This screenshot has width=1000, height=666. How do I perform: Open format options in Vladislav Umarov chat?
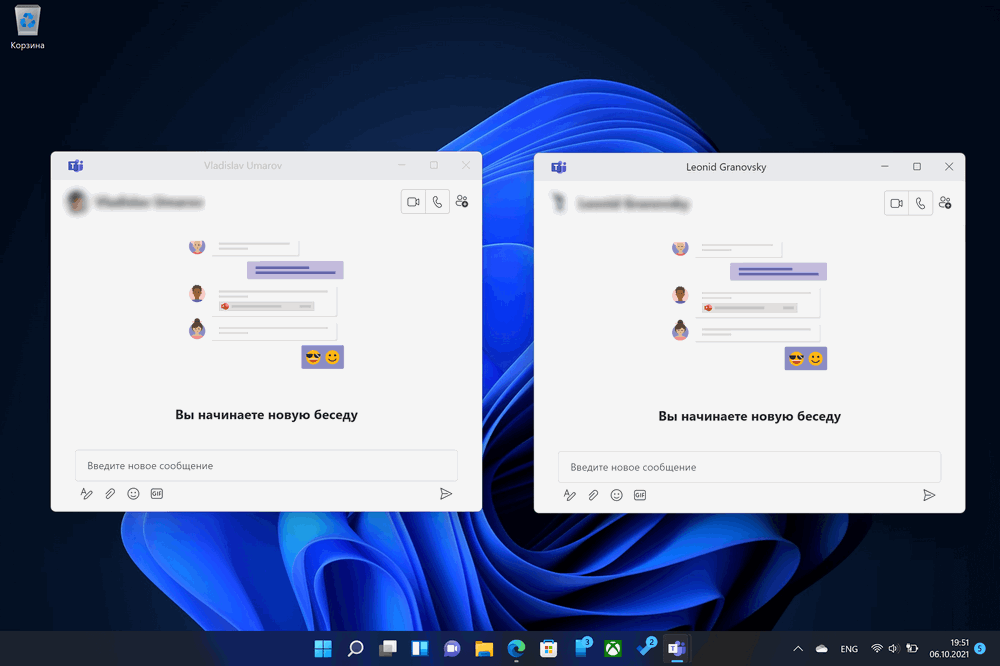pos(87,494)
